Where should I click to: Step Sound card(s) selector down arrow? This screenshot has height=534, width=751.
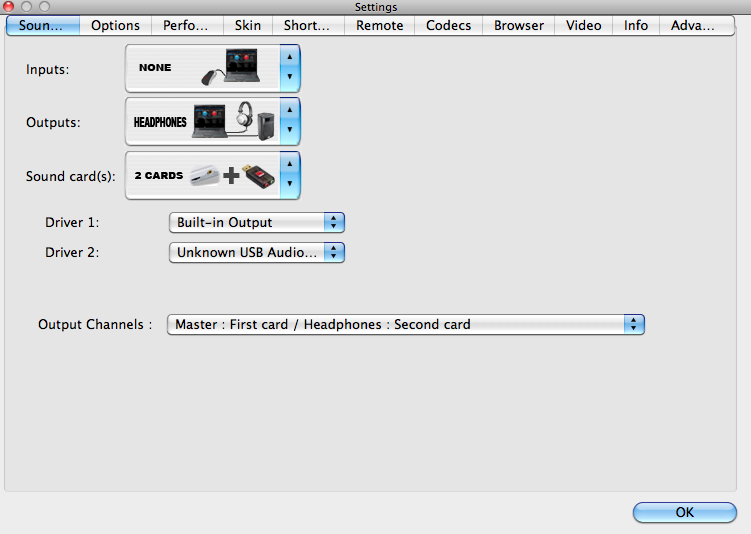coord(290,183)
